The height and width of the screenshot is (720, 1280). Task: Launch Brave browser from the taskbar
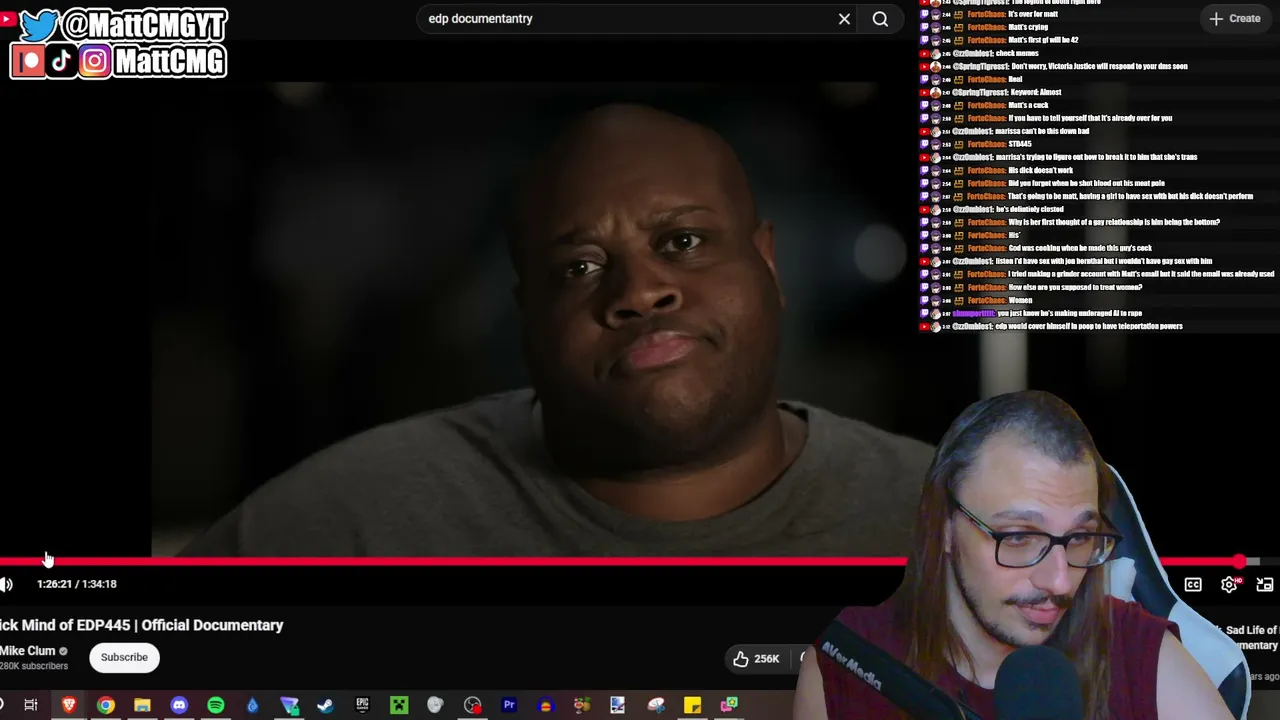tap(69, 705)
